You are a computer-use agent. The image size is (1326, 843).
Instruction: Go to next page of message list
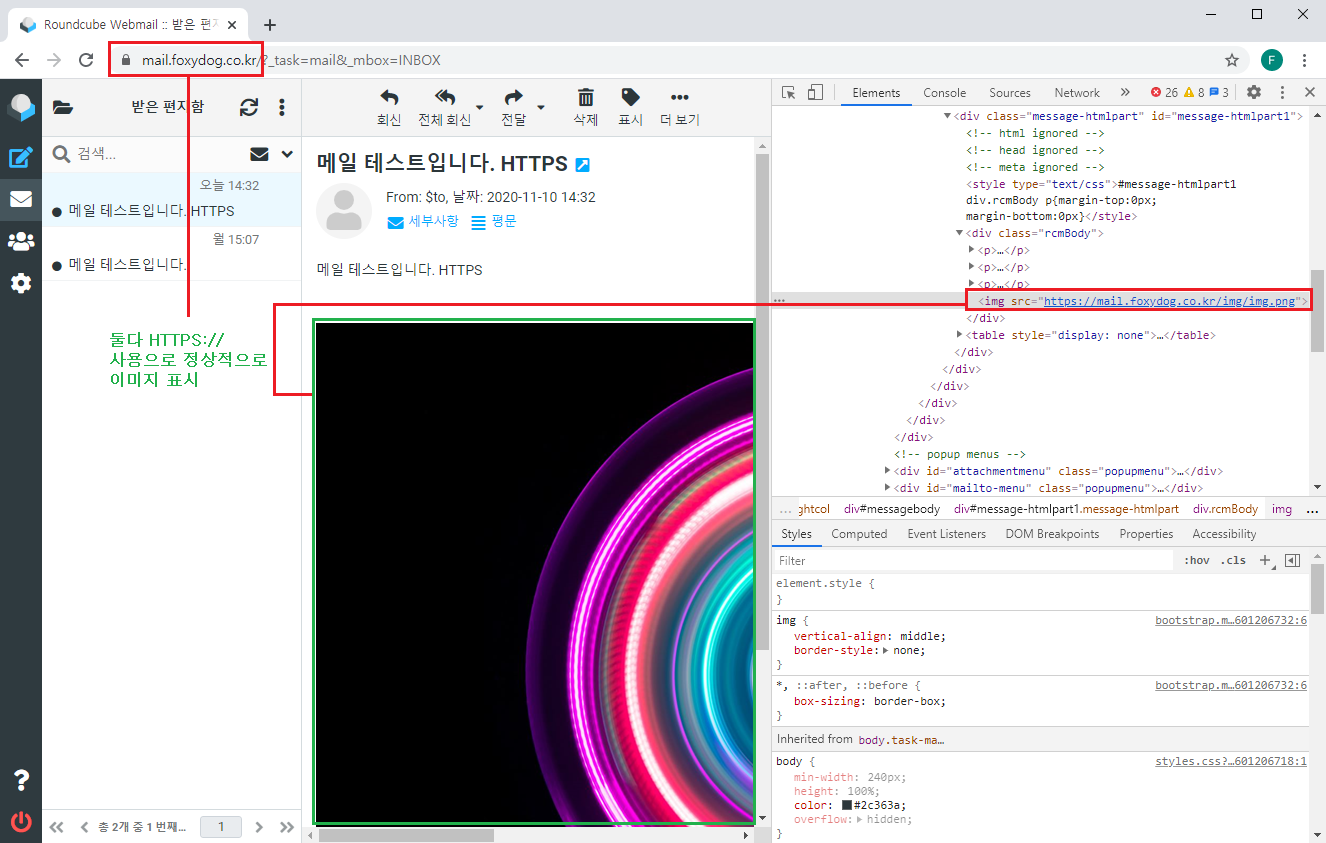[x=259, y=827]
